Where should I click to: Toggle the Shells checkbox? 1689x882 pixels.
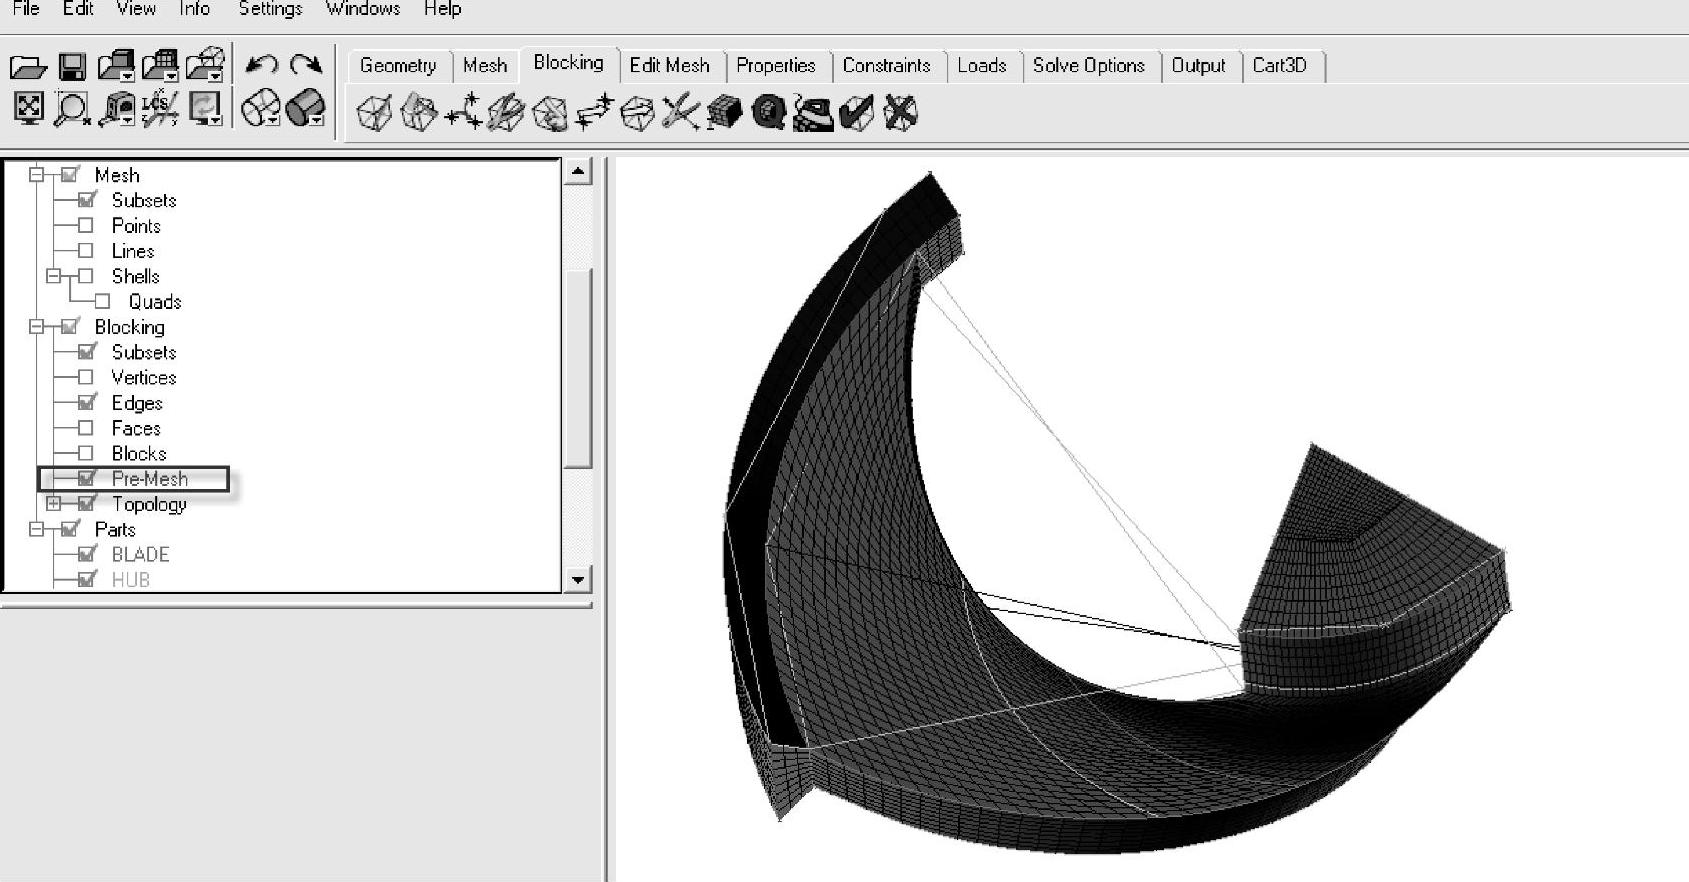coord(86,276)
